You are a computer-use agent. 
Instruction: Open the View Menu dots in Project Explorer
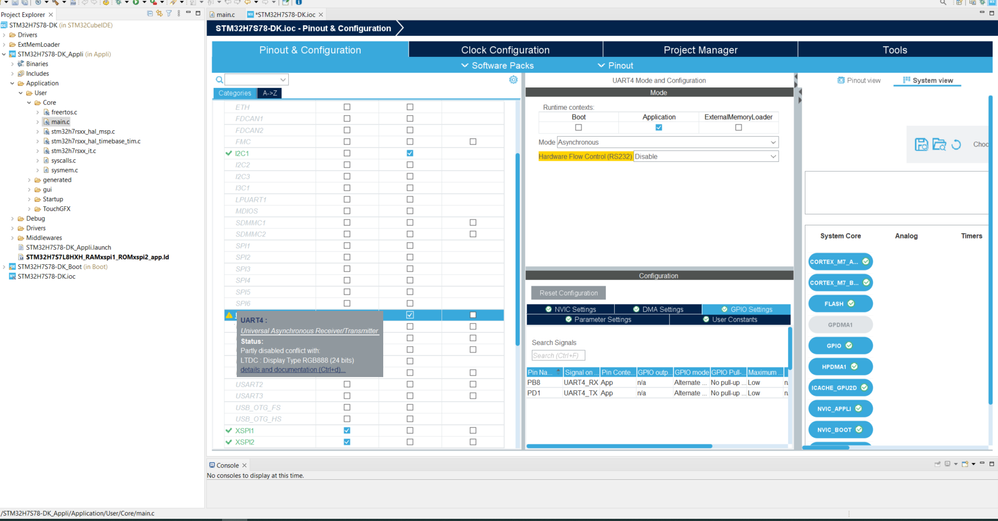179,13
